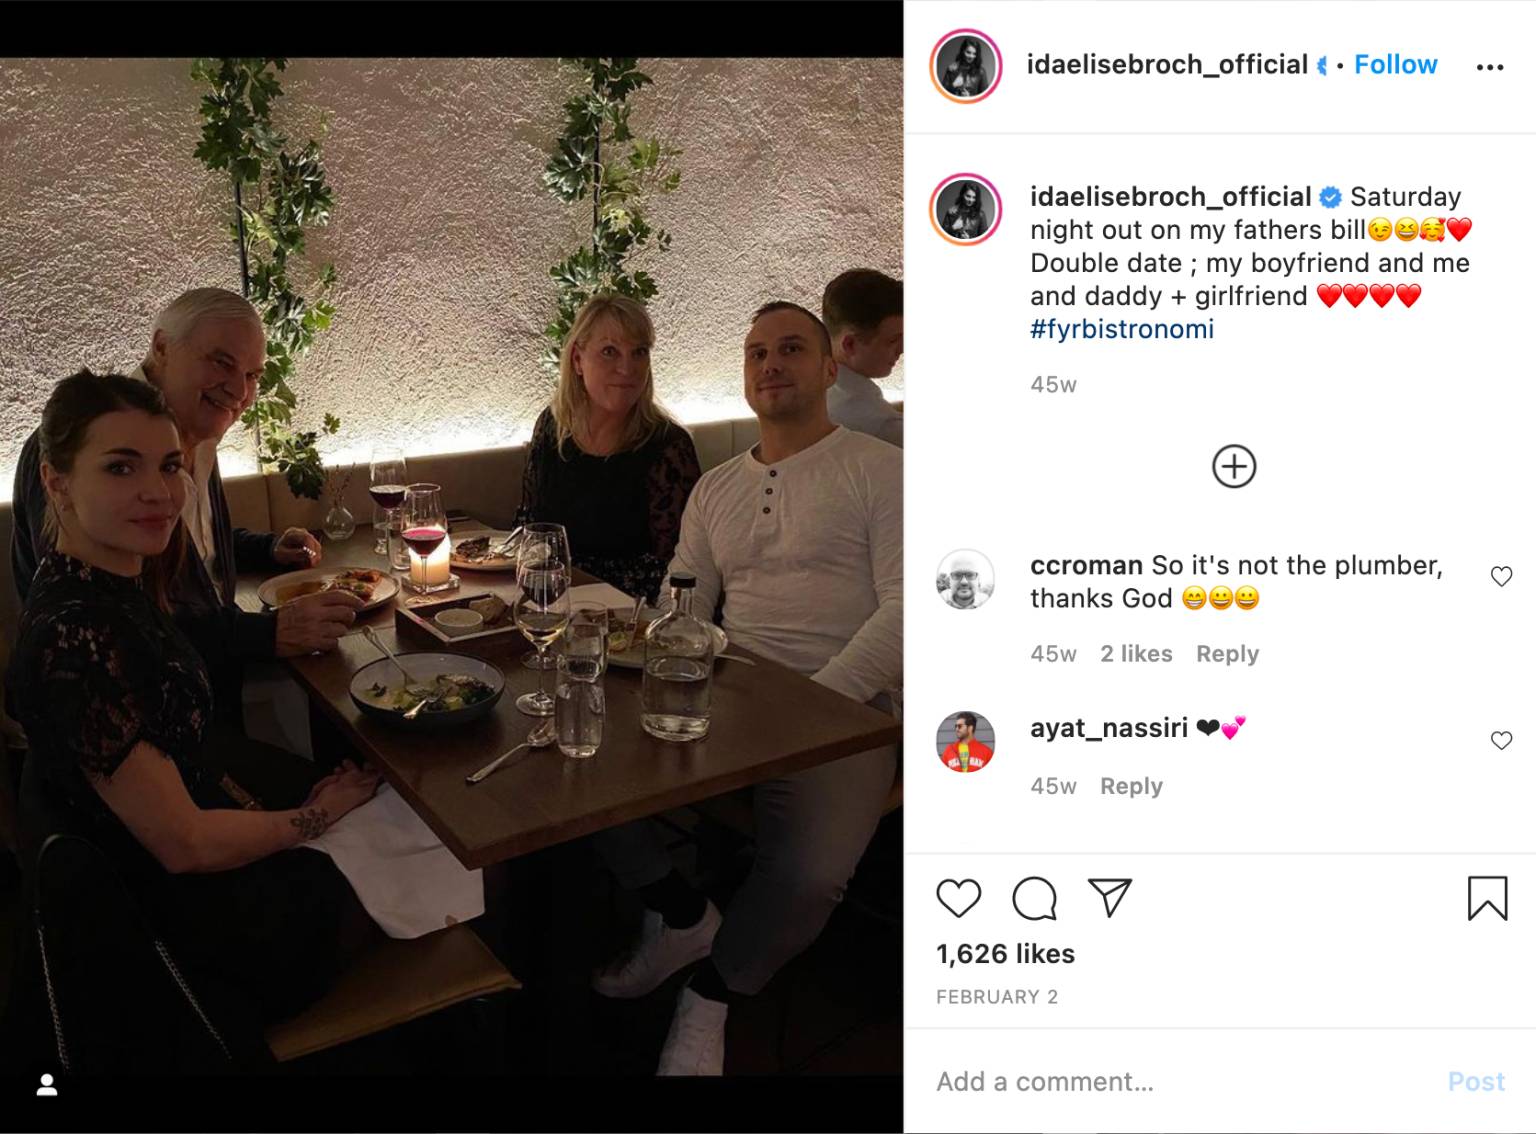View ayat_nassiri's profile avatar

[965, 742]
